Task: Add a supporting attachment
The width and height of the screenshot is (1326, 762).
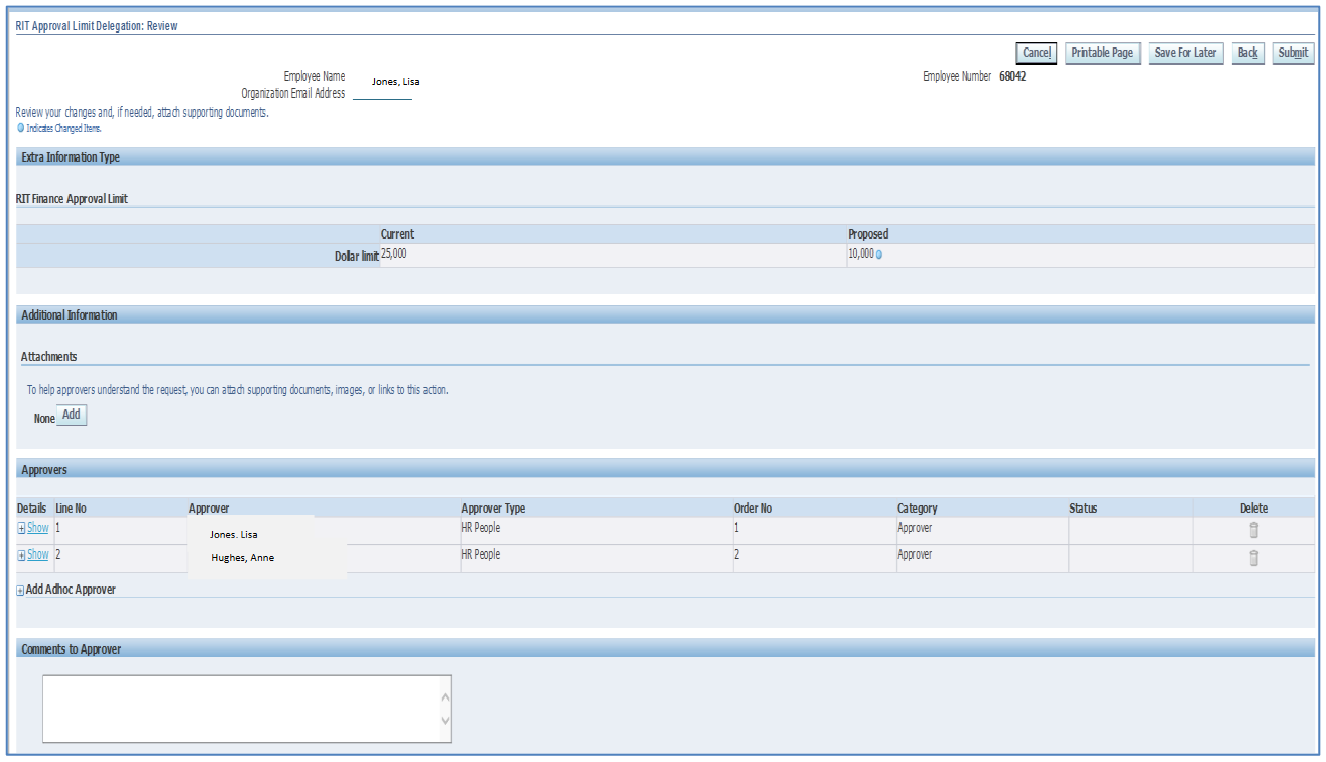Action: click(71, 415)
